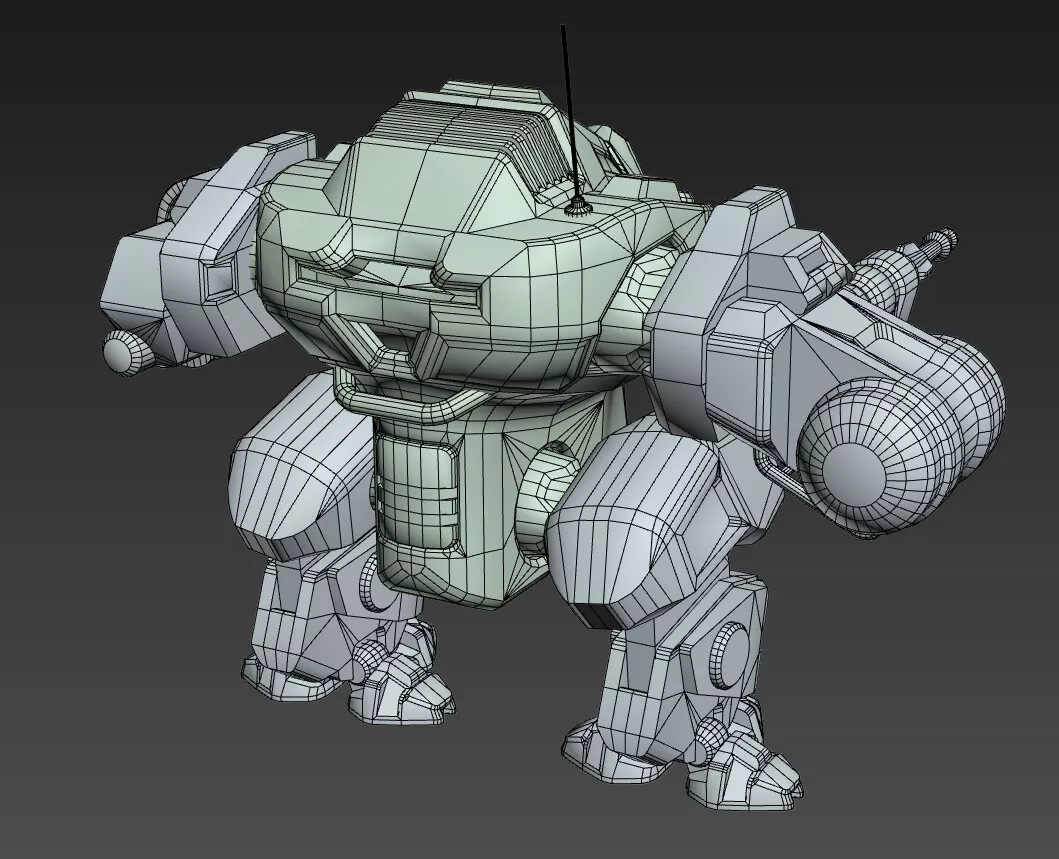
Task: Click the antenna base on the mech roof
Action: (577, 208)
